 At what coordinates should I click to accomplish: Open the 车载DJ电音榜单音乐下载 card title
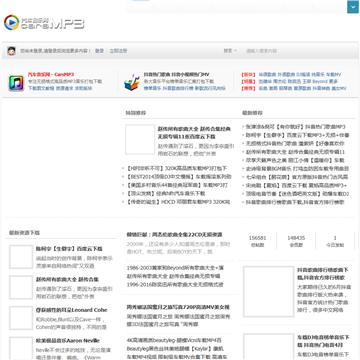323,341
